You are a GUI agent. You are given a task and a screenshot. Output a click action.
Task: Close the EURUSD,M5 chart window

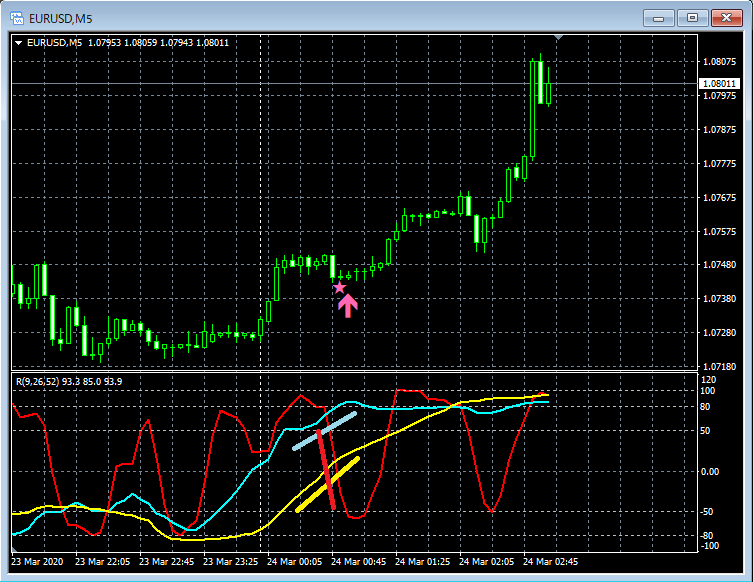[727, 18]
